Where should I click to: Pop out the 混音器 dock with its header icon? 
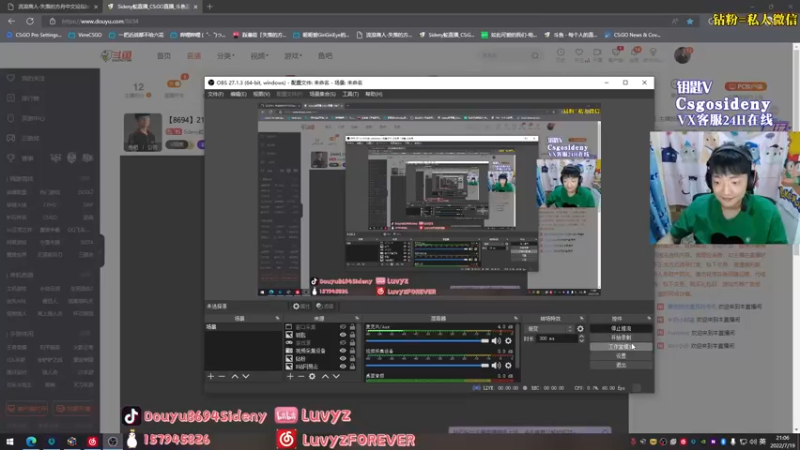coord(516,318)
